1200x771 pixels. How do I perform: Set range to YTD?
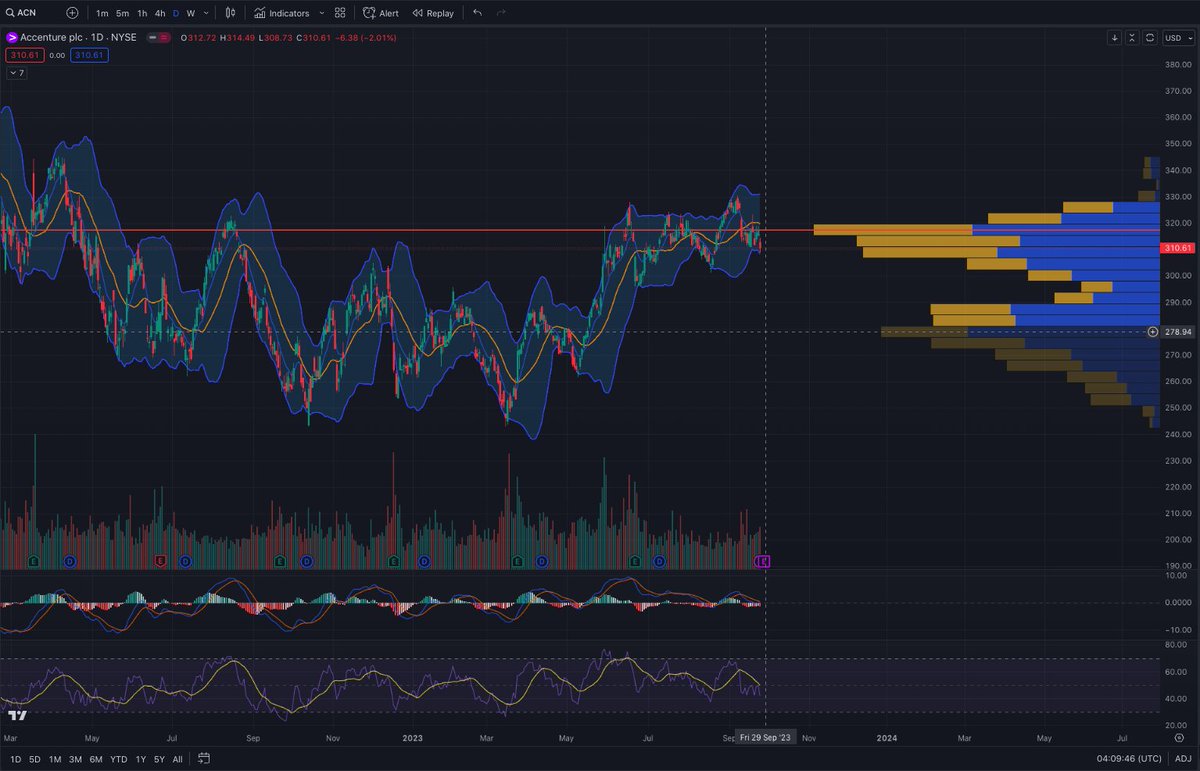118,758
